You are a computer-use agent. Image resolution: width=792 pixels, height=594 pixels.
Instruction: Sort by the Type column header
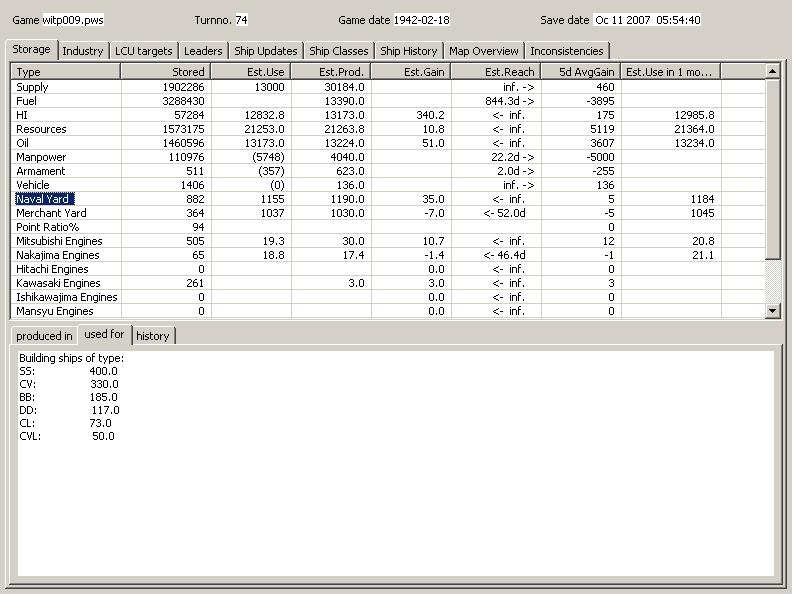pyautogui.click(x=66, y=72)
